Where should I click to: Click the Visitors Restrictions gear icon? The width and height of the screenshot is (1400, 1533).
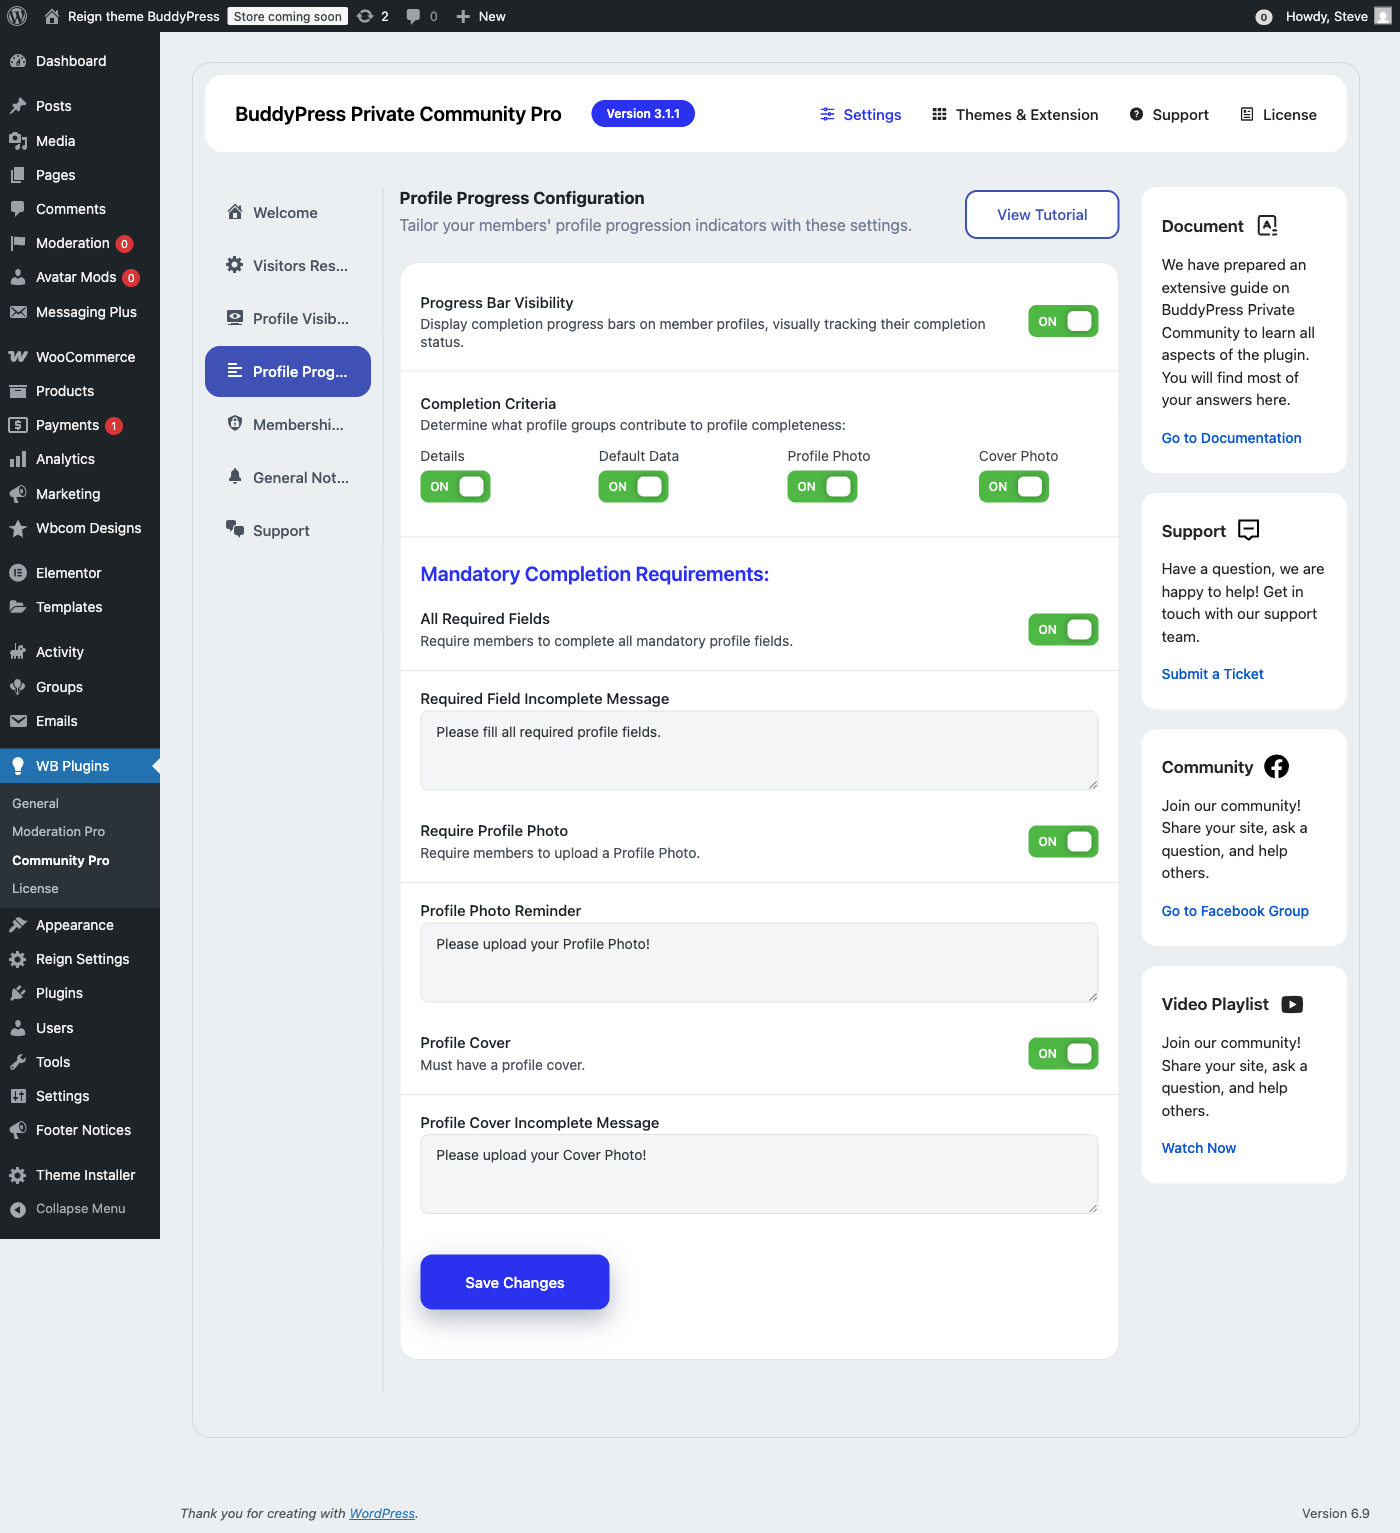tap(234, 265)
